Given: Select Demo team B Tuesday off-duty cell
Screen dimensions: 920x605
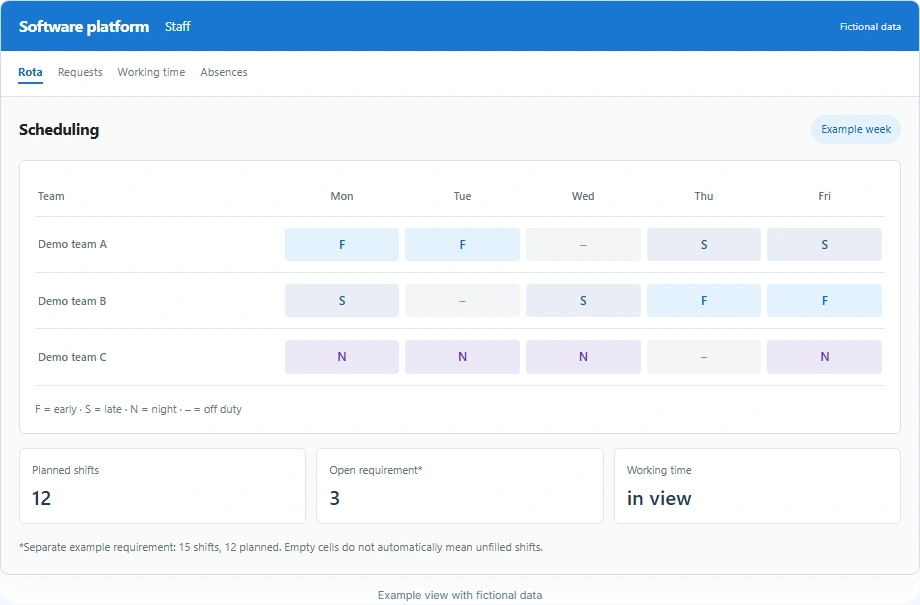Looking at the screenshot, I should pos(462,300).
